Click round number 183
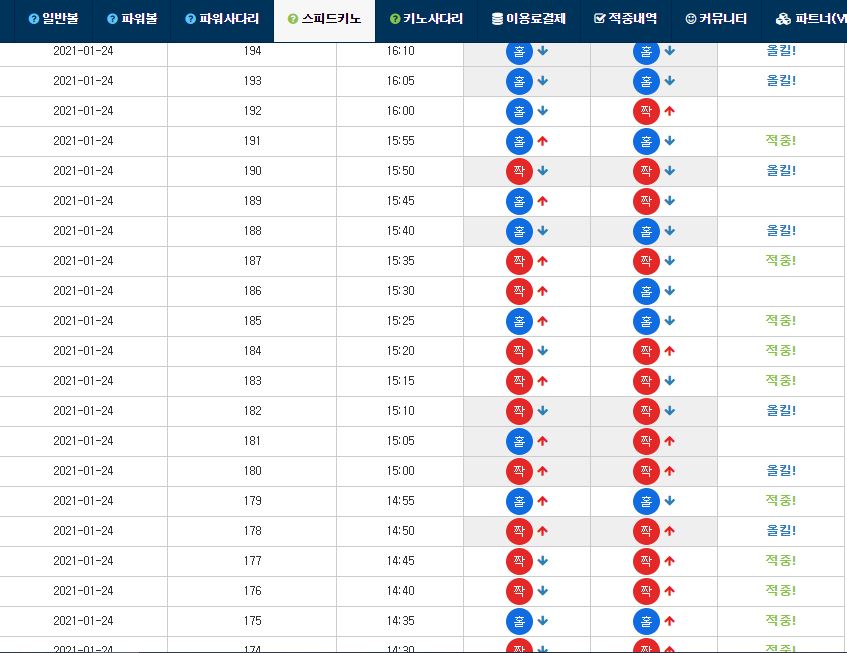Viewport: 847px width, 653px height. coord(252,381)
